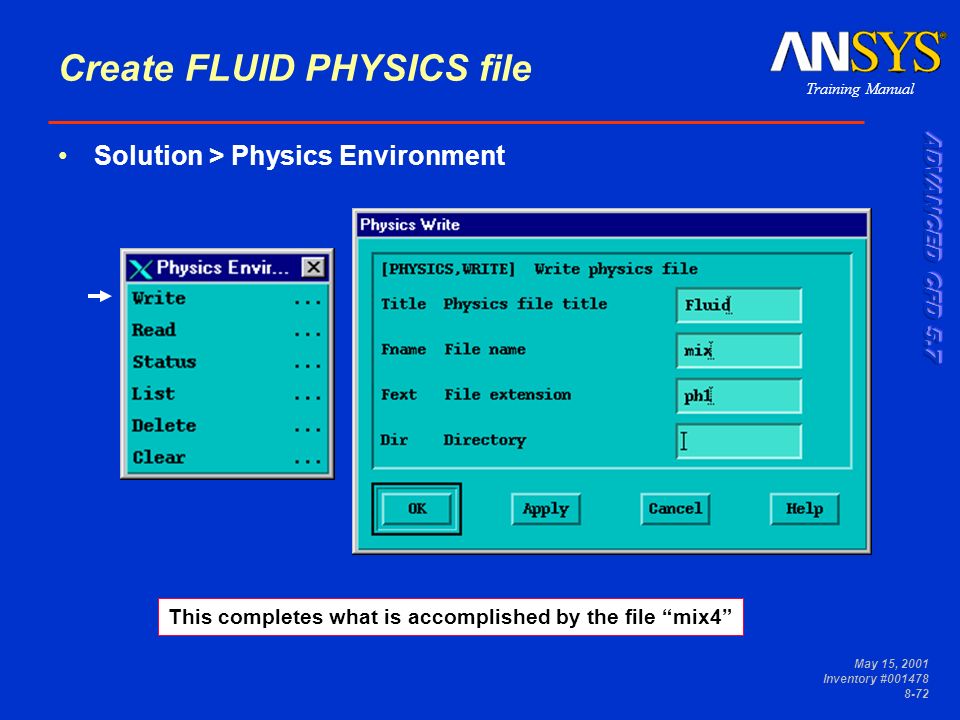
Task: Click the 'May 15, 2001' date text
Action: coord(891,664)
